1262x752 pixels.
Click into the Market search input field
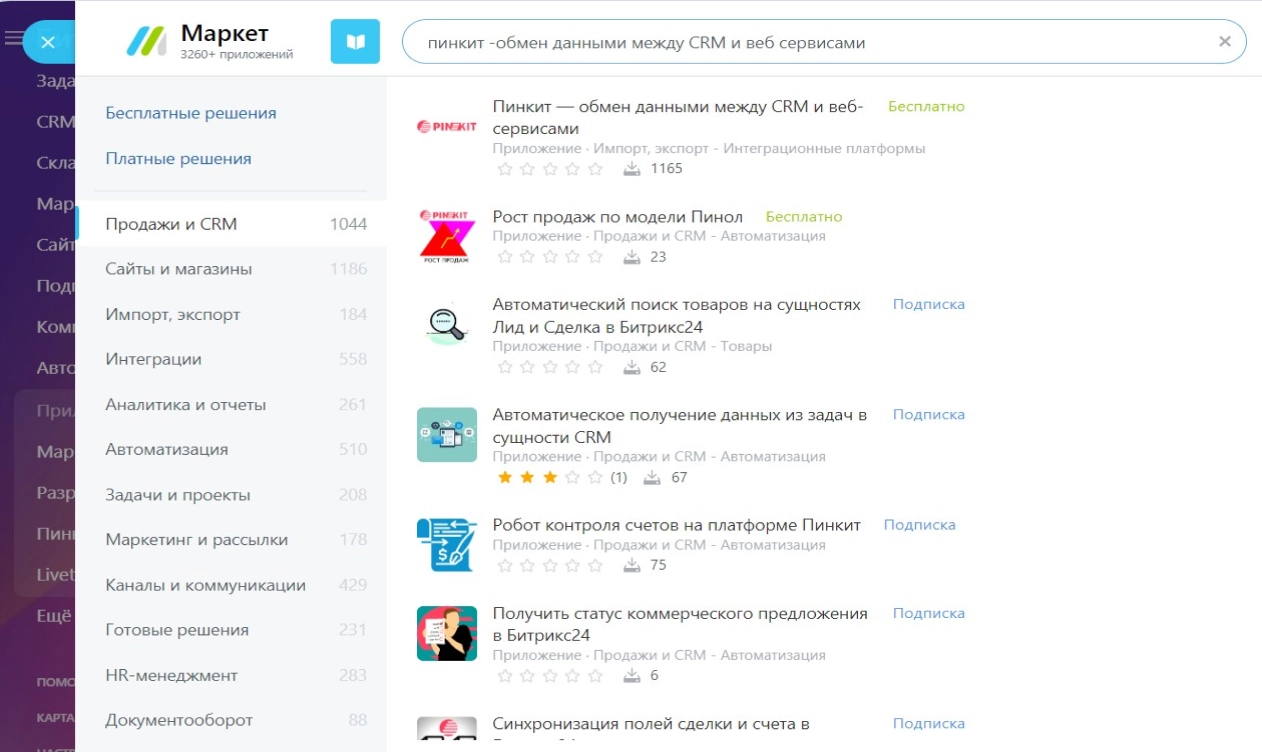(800, 43)
